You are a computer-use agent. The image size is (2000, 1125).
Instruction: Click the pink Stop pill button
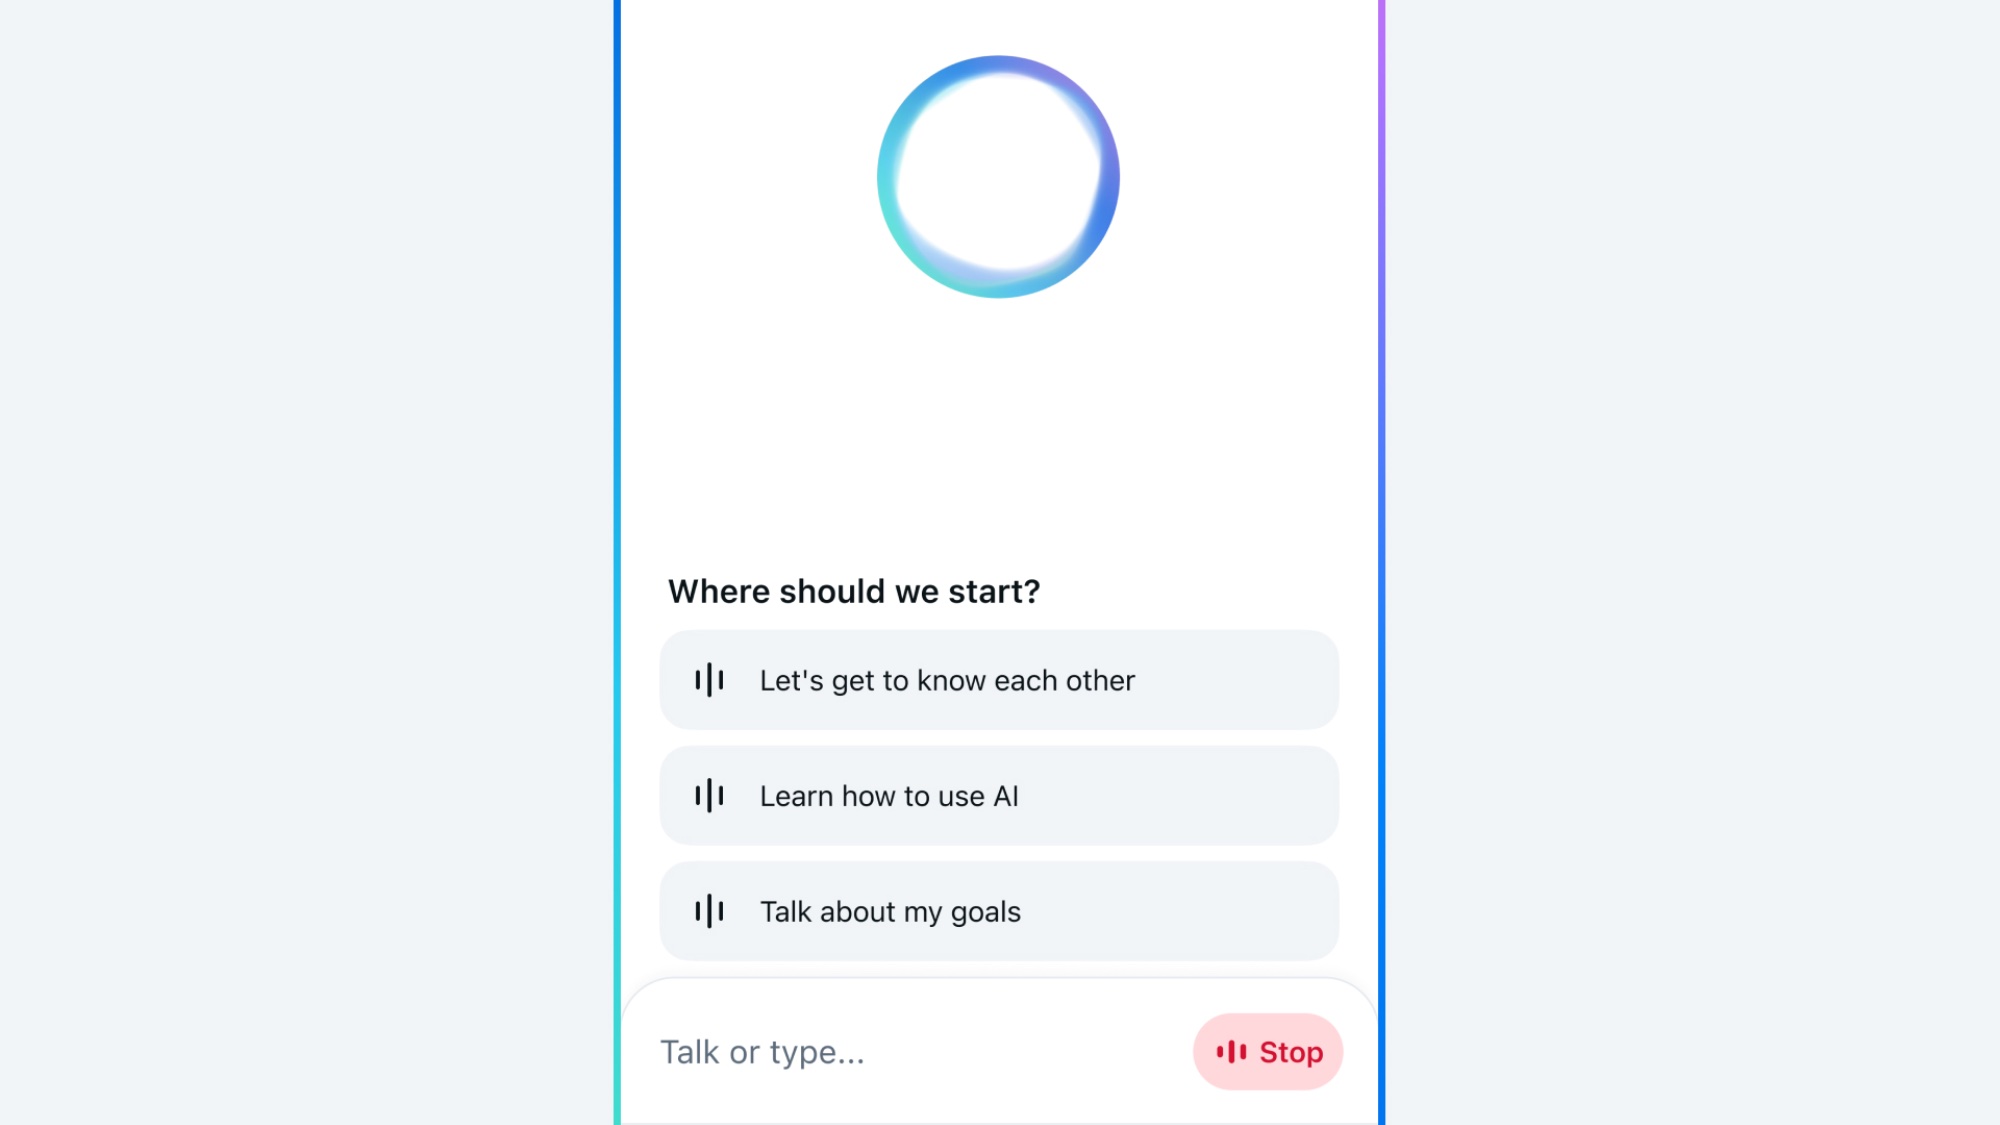(x=1267, y=1052)
